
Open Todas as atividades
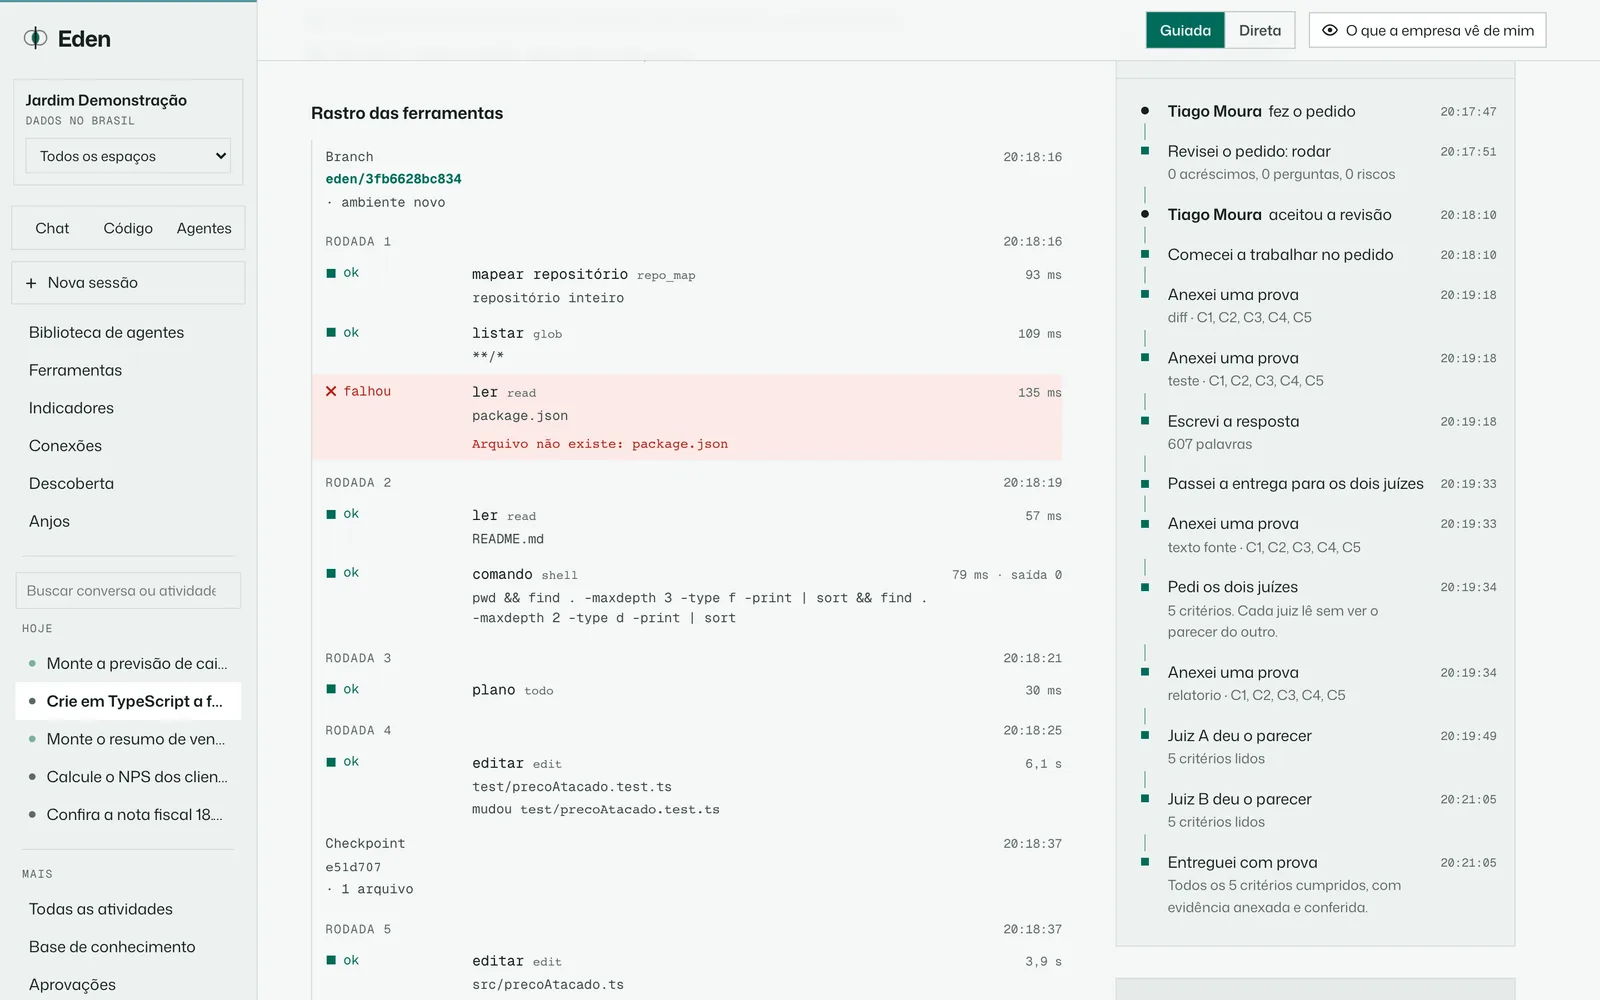(100, 909)
